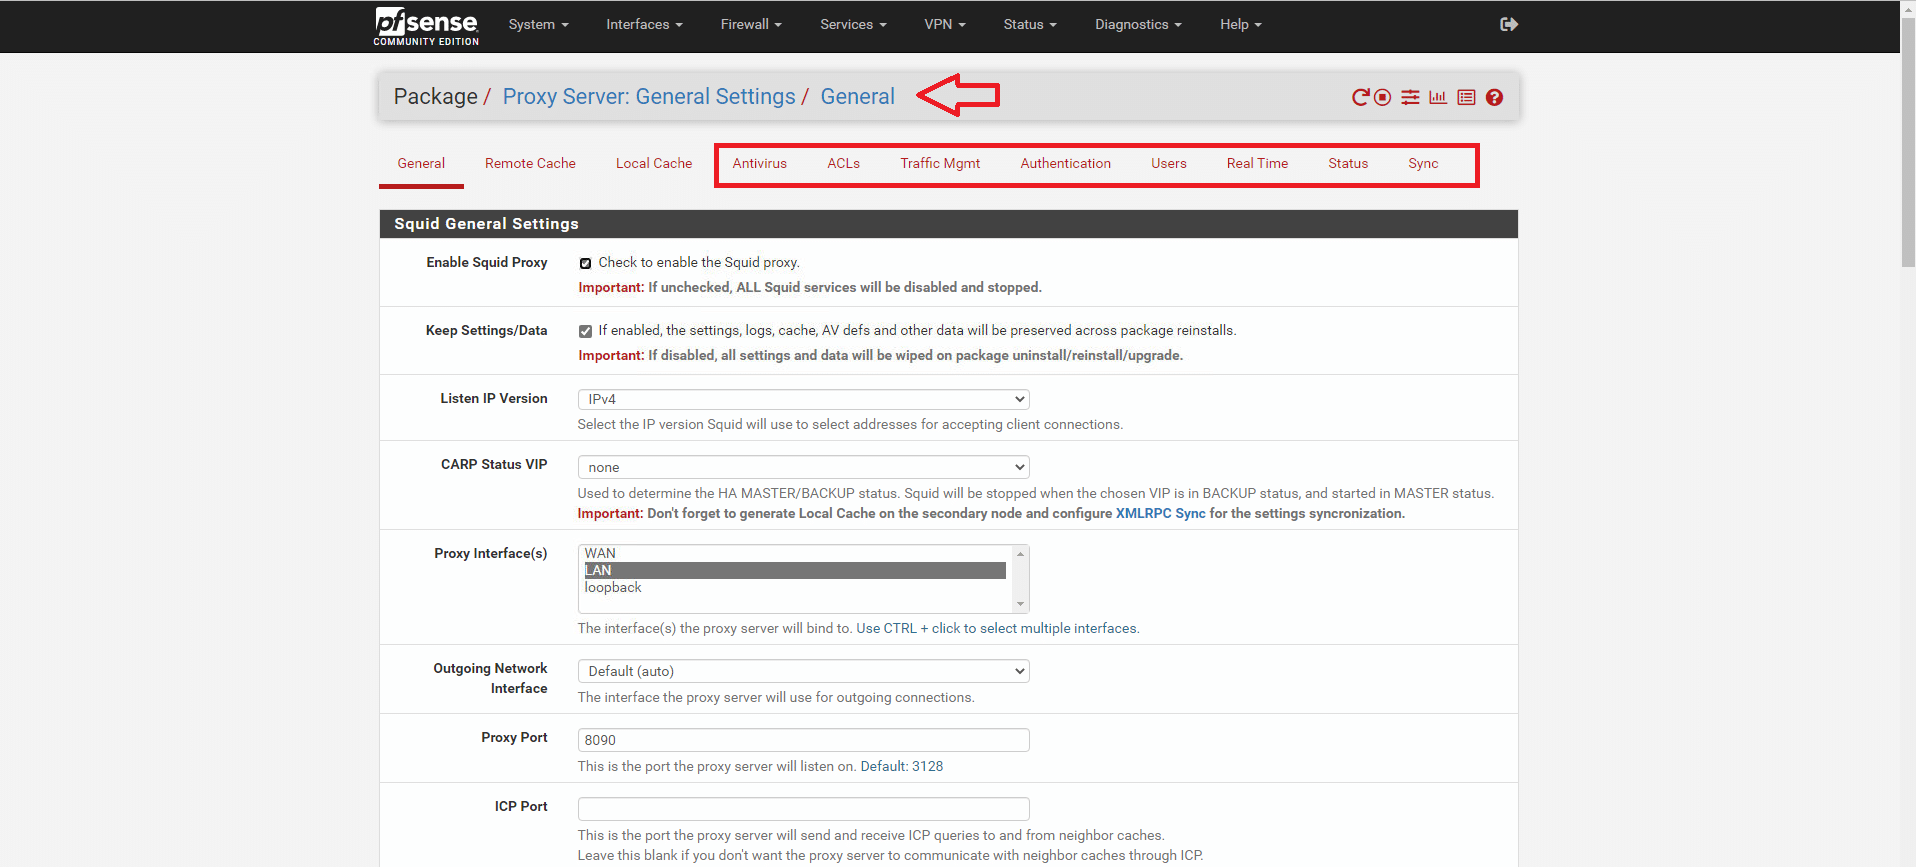Open the Outgoing Network Interface dropdown
Viewport: 1916px width, 867px height.
coord(803,671)
